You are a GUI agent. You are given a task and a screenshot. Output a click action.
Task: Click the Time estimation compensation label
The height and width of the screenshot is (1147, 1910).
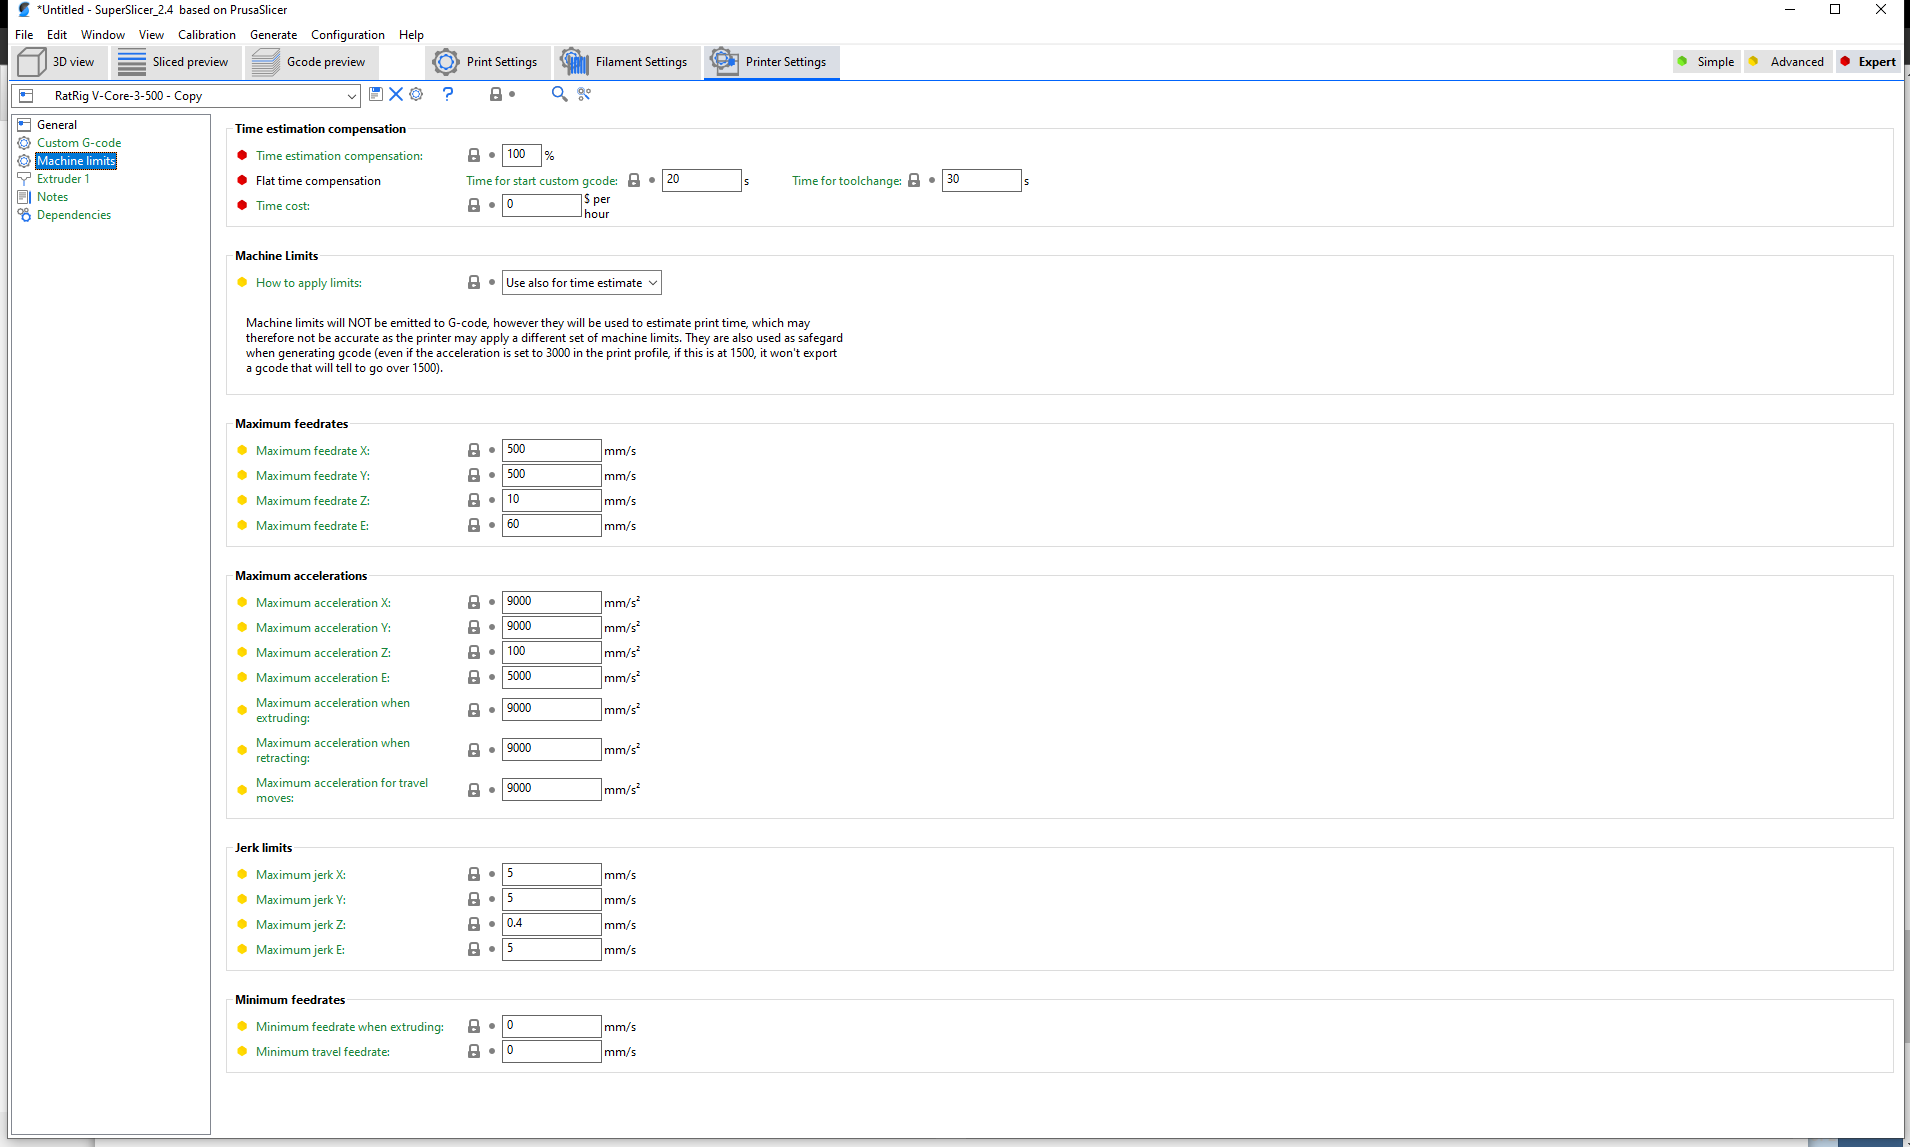pyautogui.click(x=339, y=156)
